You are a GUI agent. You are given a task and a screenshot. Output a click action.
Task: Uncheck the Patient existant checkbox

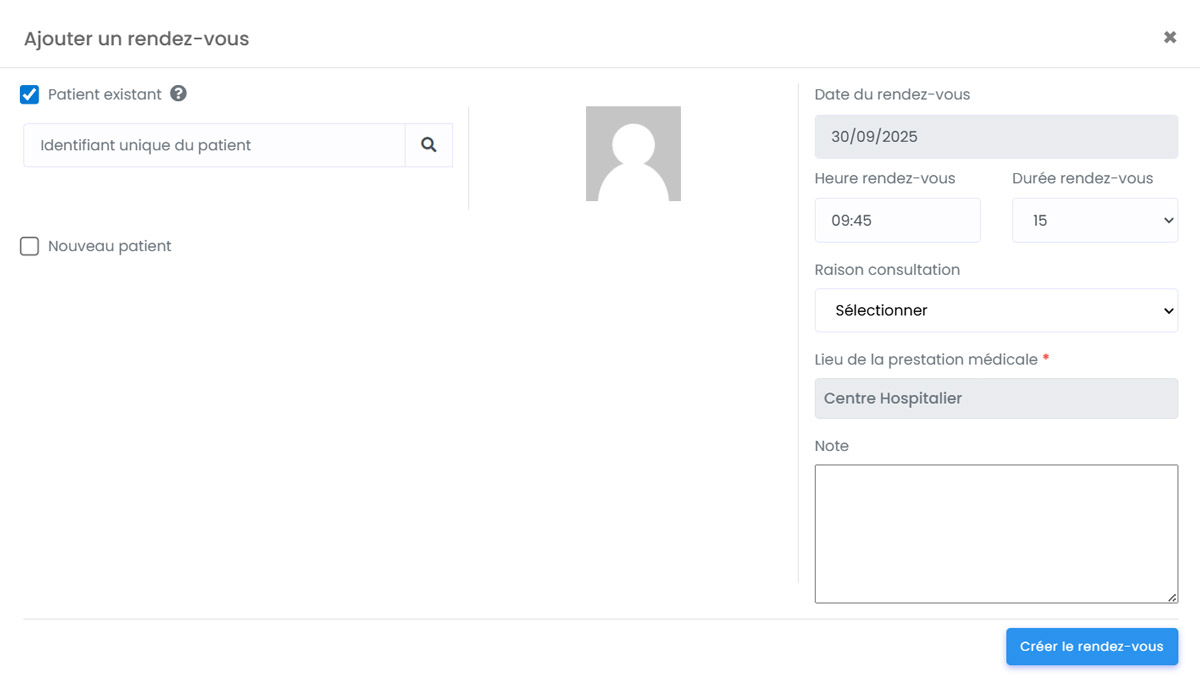(x=30, y=95)
